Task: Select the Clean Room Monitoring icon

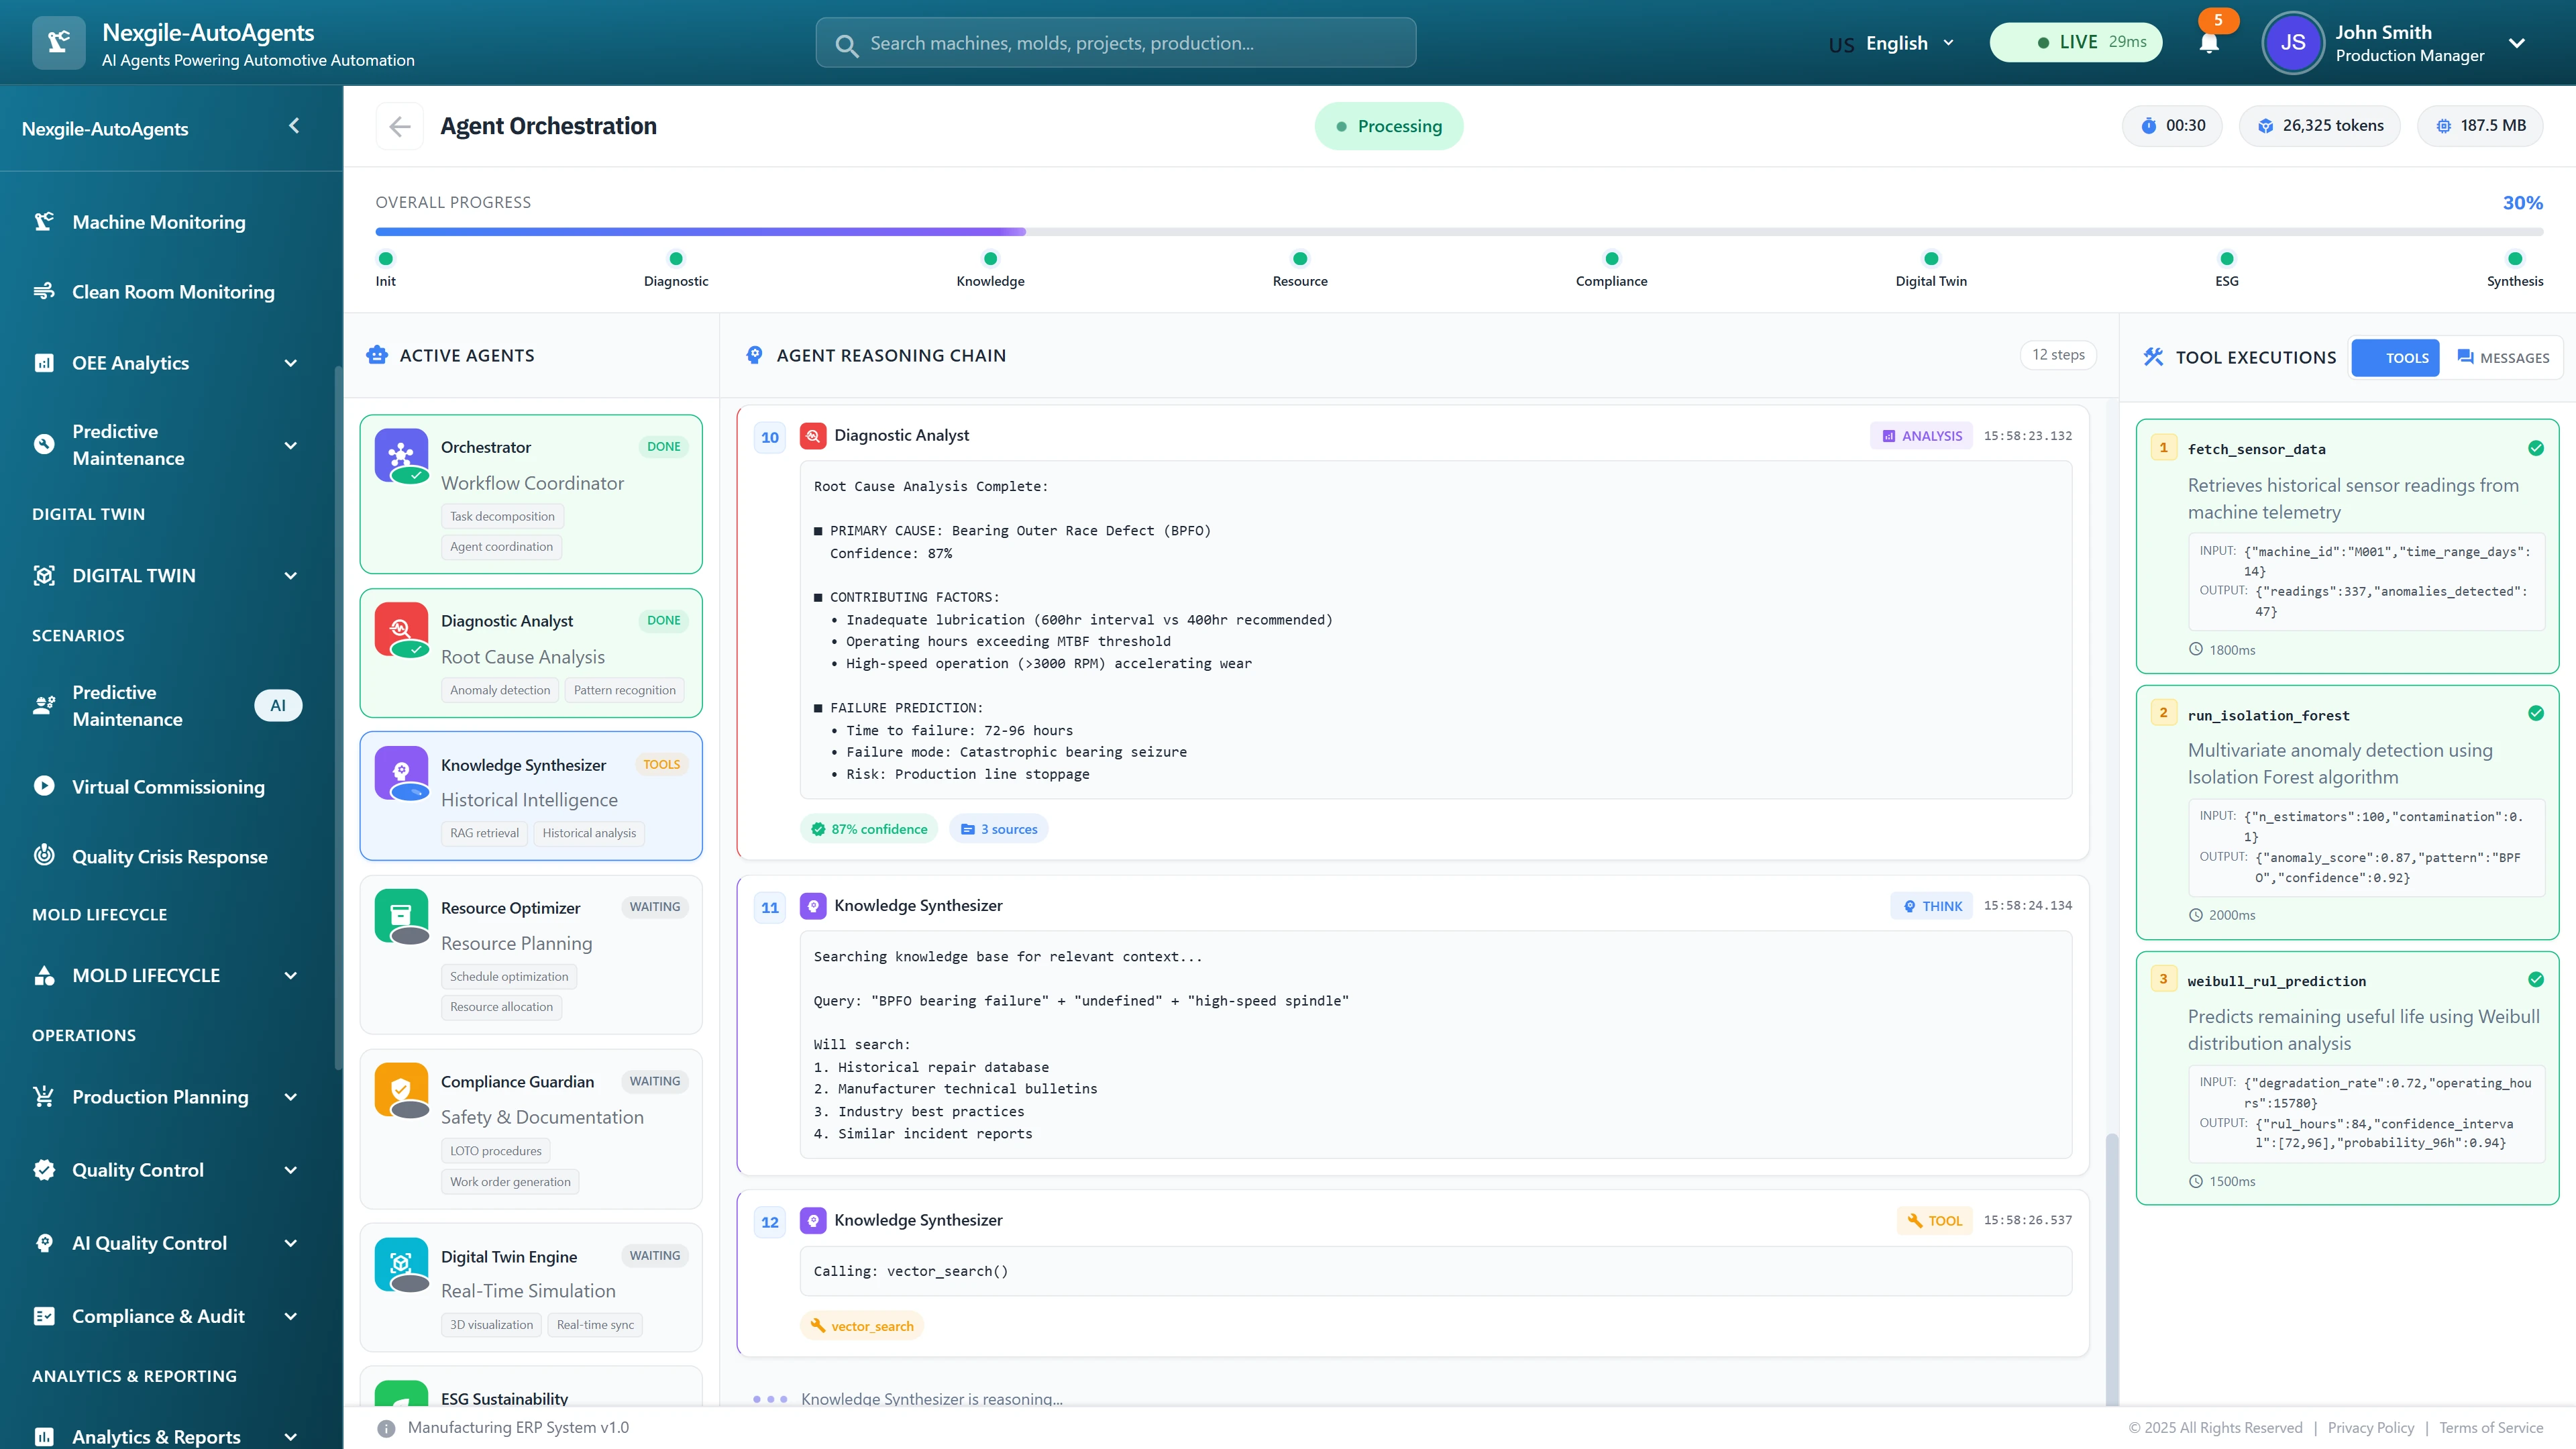Action: pyautogui.click(x=43, y=291)
